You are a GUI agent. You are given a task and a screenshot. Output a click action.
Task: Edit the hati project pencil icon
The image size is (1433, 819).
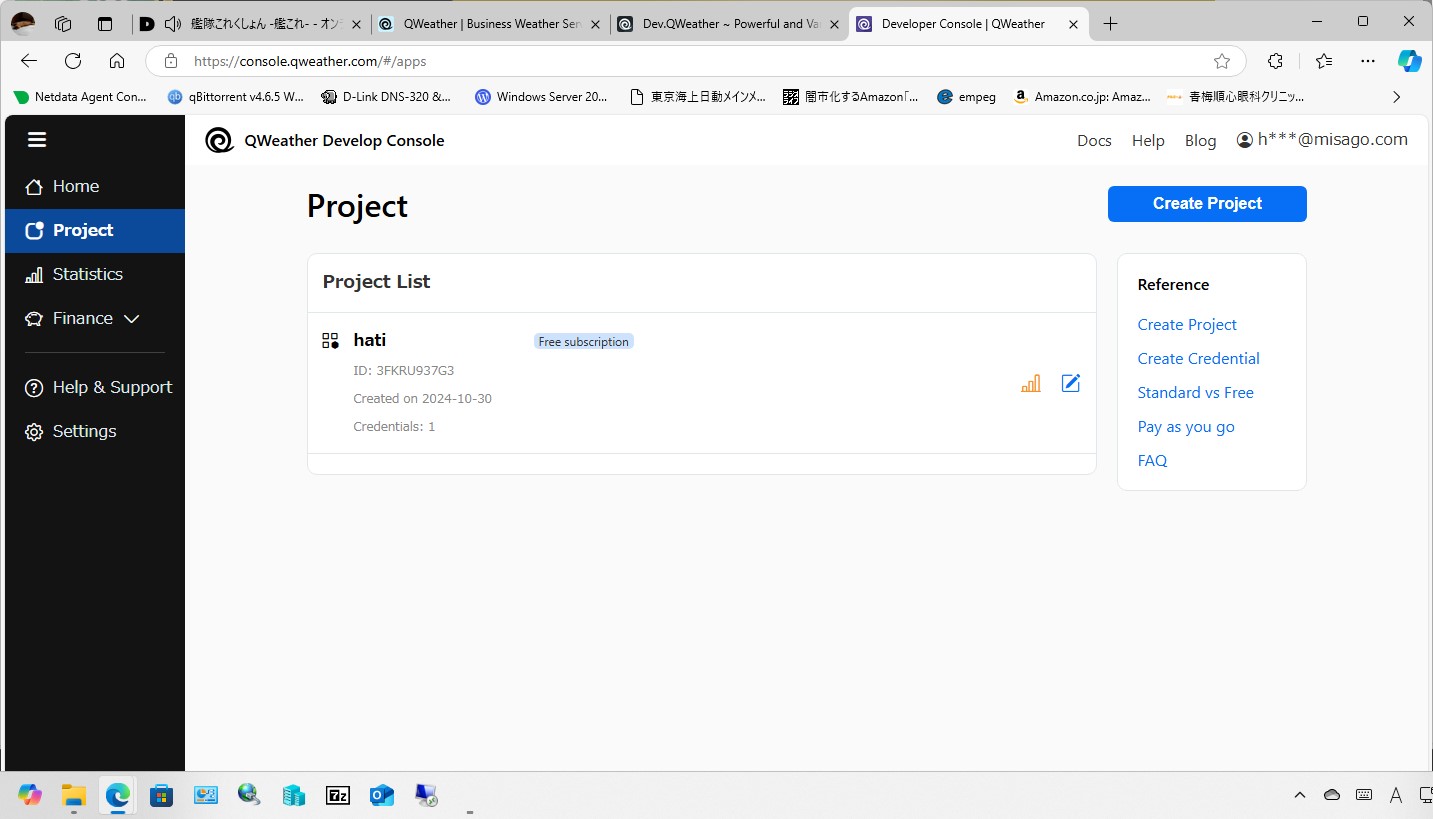1071,383
